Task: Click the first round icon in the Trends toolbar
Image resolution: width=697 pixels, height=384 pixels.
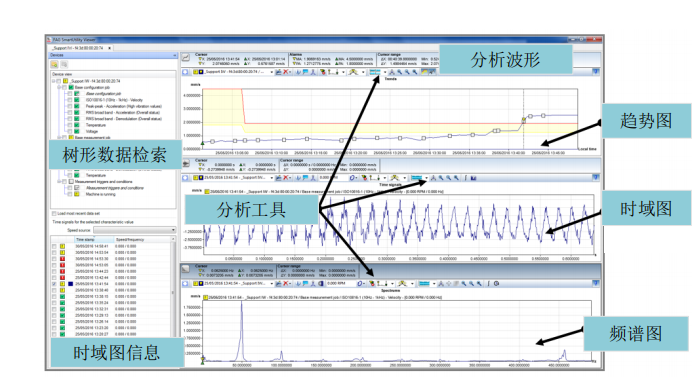Action: point(186,72)
